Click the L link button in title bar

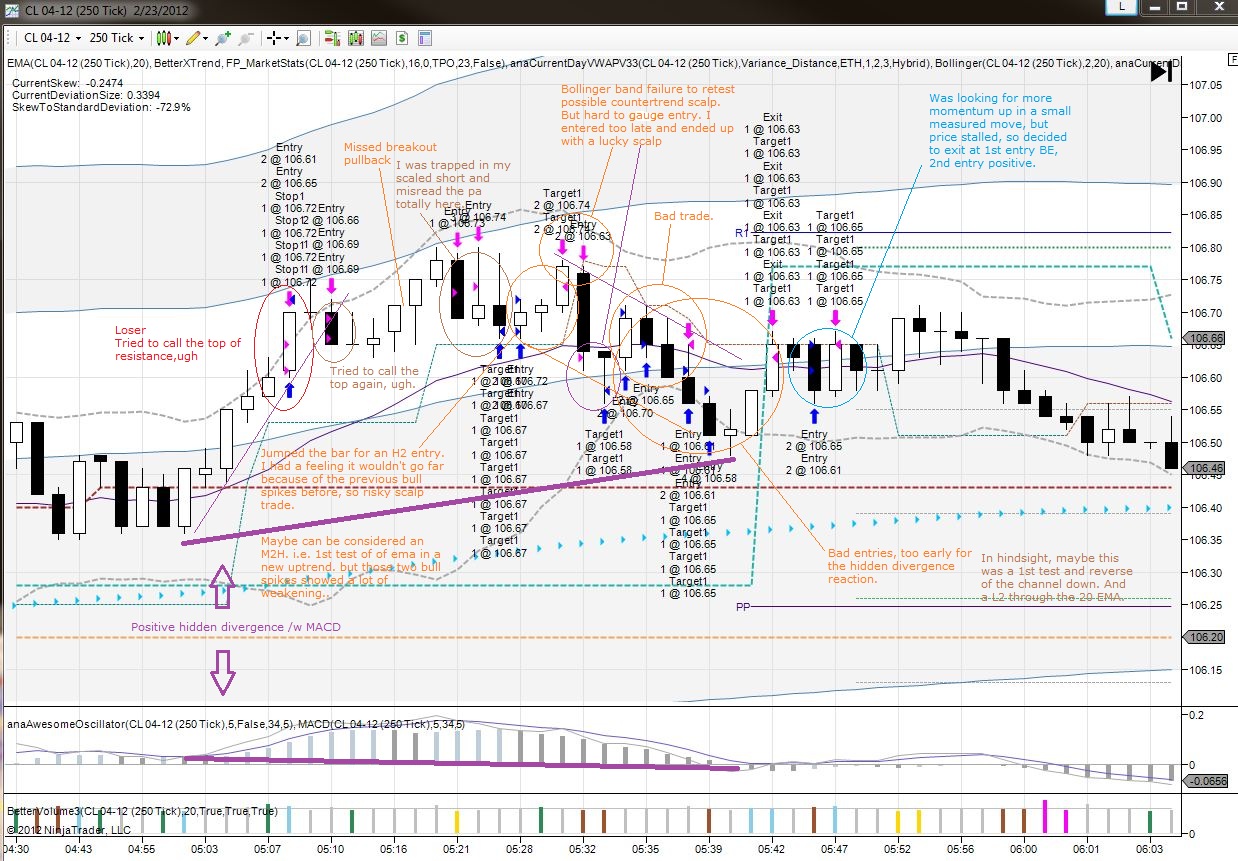point(1124,7)
